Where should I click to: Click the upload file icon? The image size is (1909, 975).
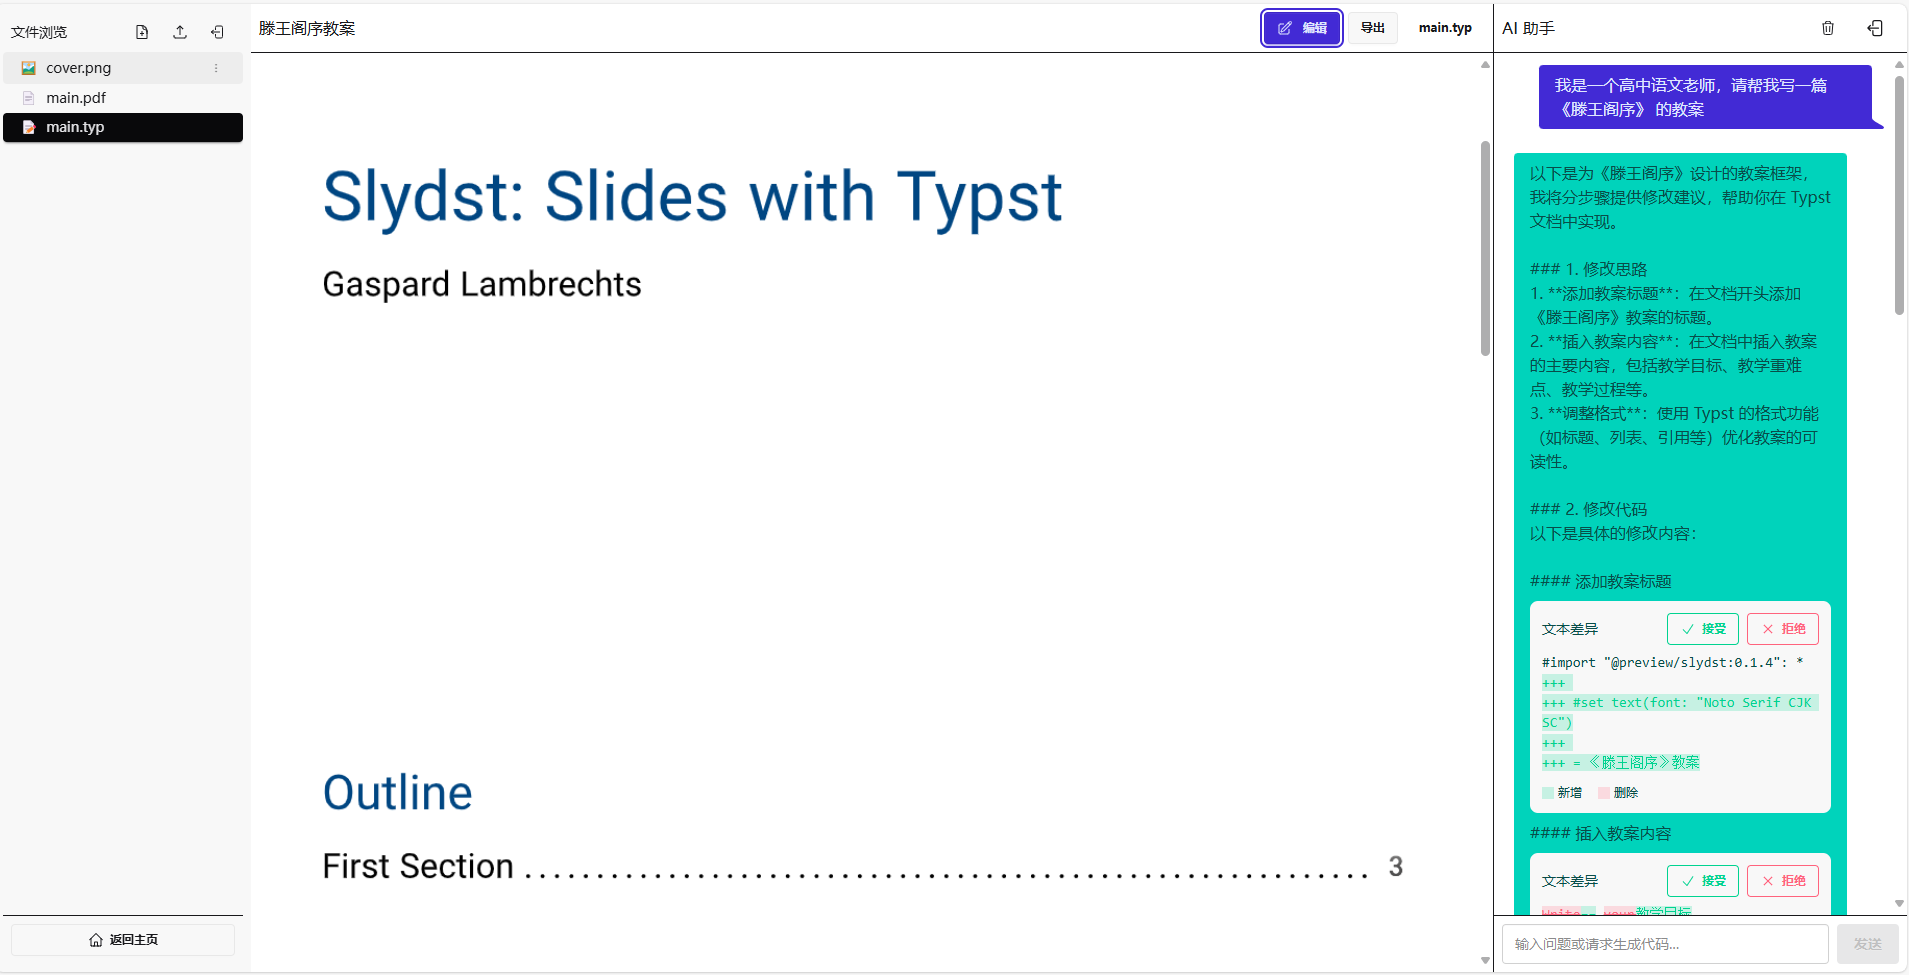pyautogui.click(x=180, y=32)
